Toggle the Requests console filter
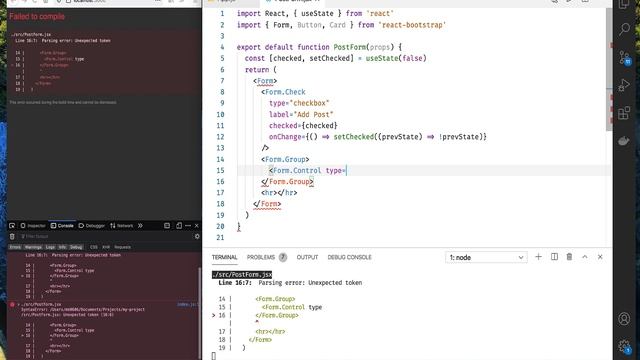640x360 pixels. pyautogui.click(x=122, y=247)
